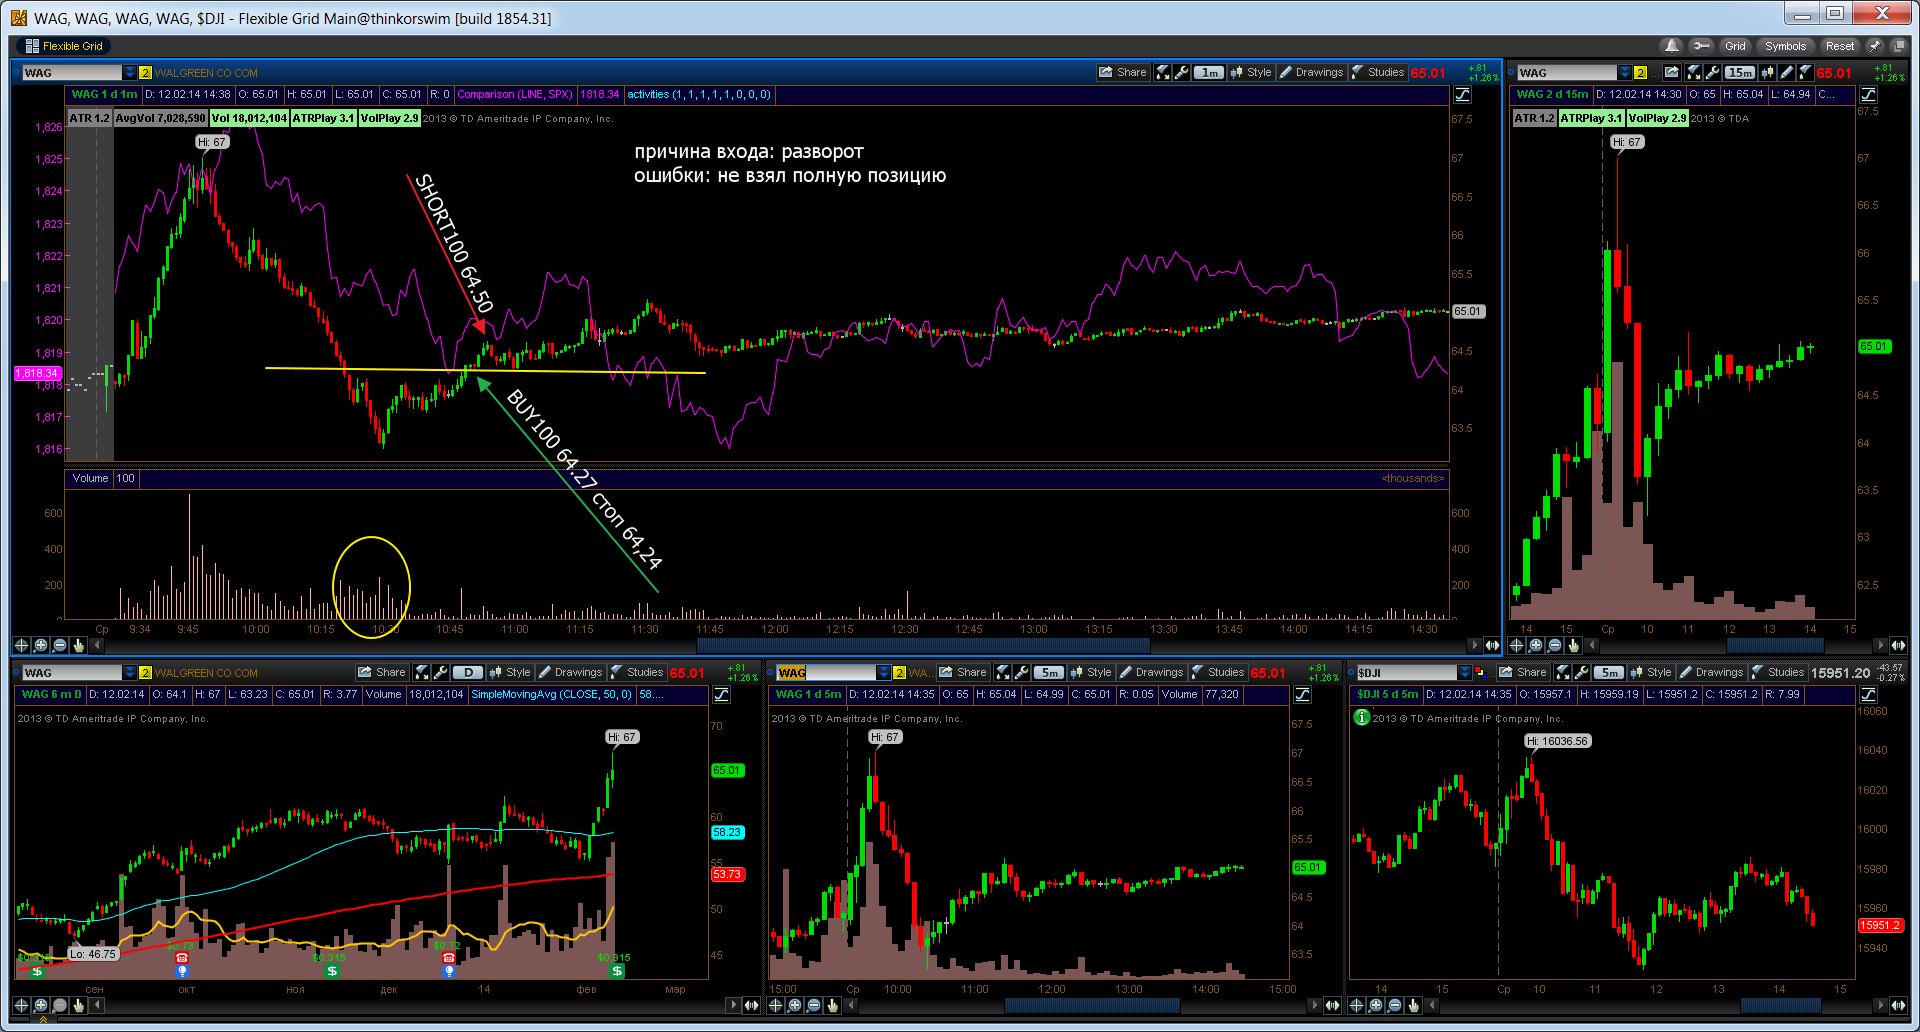
Task: Expand symbol dropdown in WAG 5m chart
Action: (884, 673)
